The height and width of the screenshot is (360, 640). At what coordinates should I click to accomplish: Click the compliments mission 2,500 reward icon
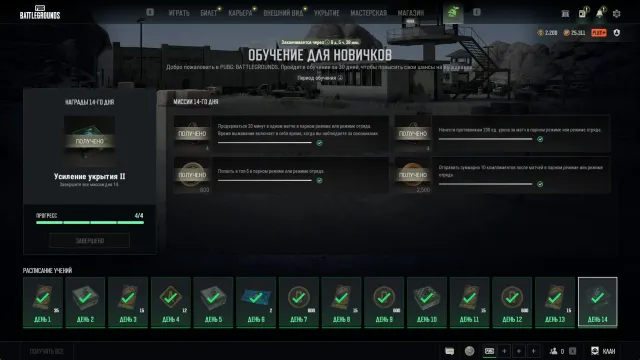click(413, 175)
